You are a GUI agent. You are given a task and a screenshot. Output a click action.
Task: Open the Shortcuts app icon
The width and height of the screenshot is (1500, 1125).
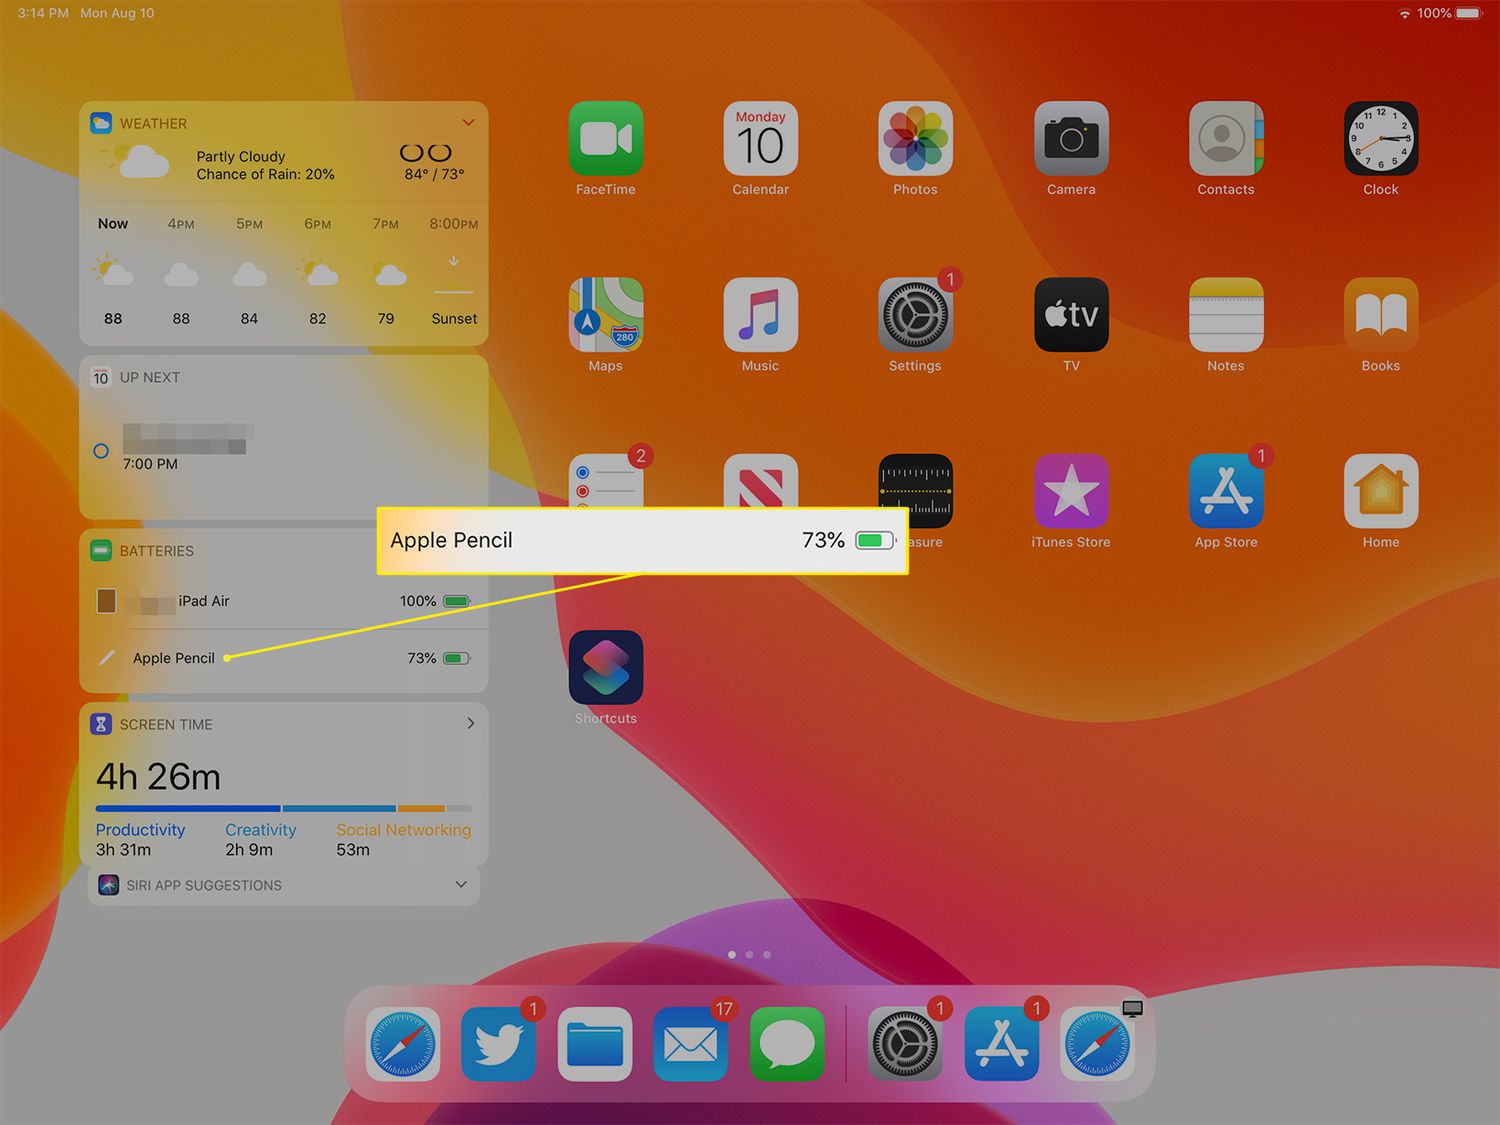[605, 667]
